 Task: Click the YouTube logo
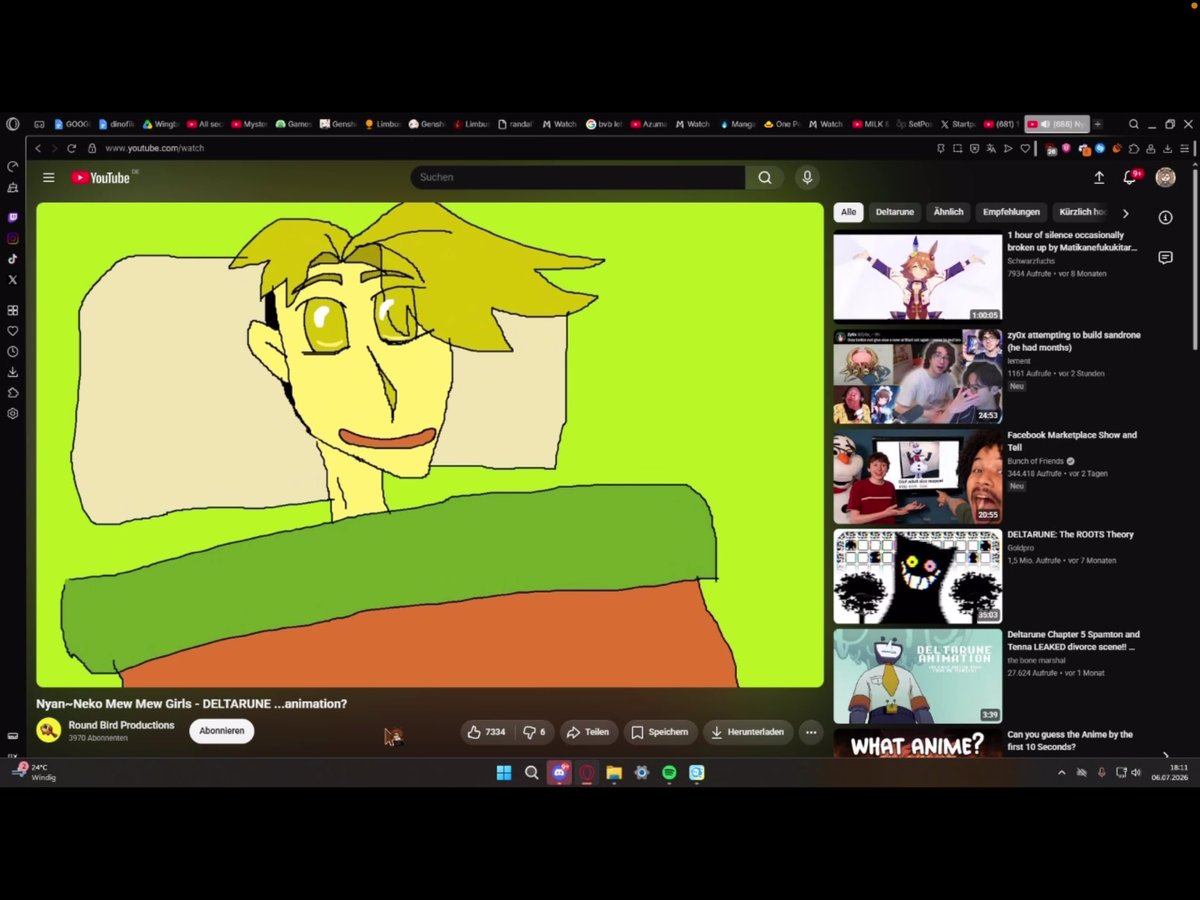[x=100, y=177]
